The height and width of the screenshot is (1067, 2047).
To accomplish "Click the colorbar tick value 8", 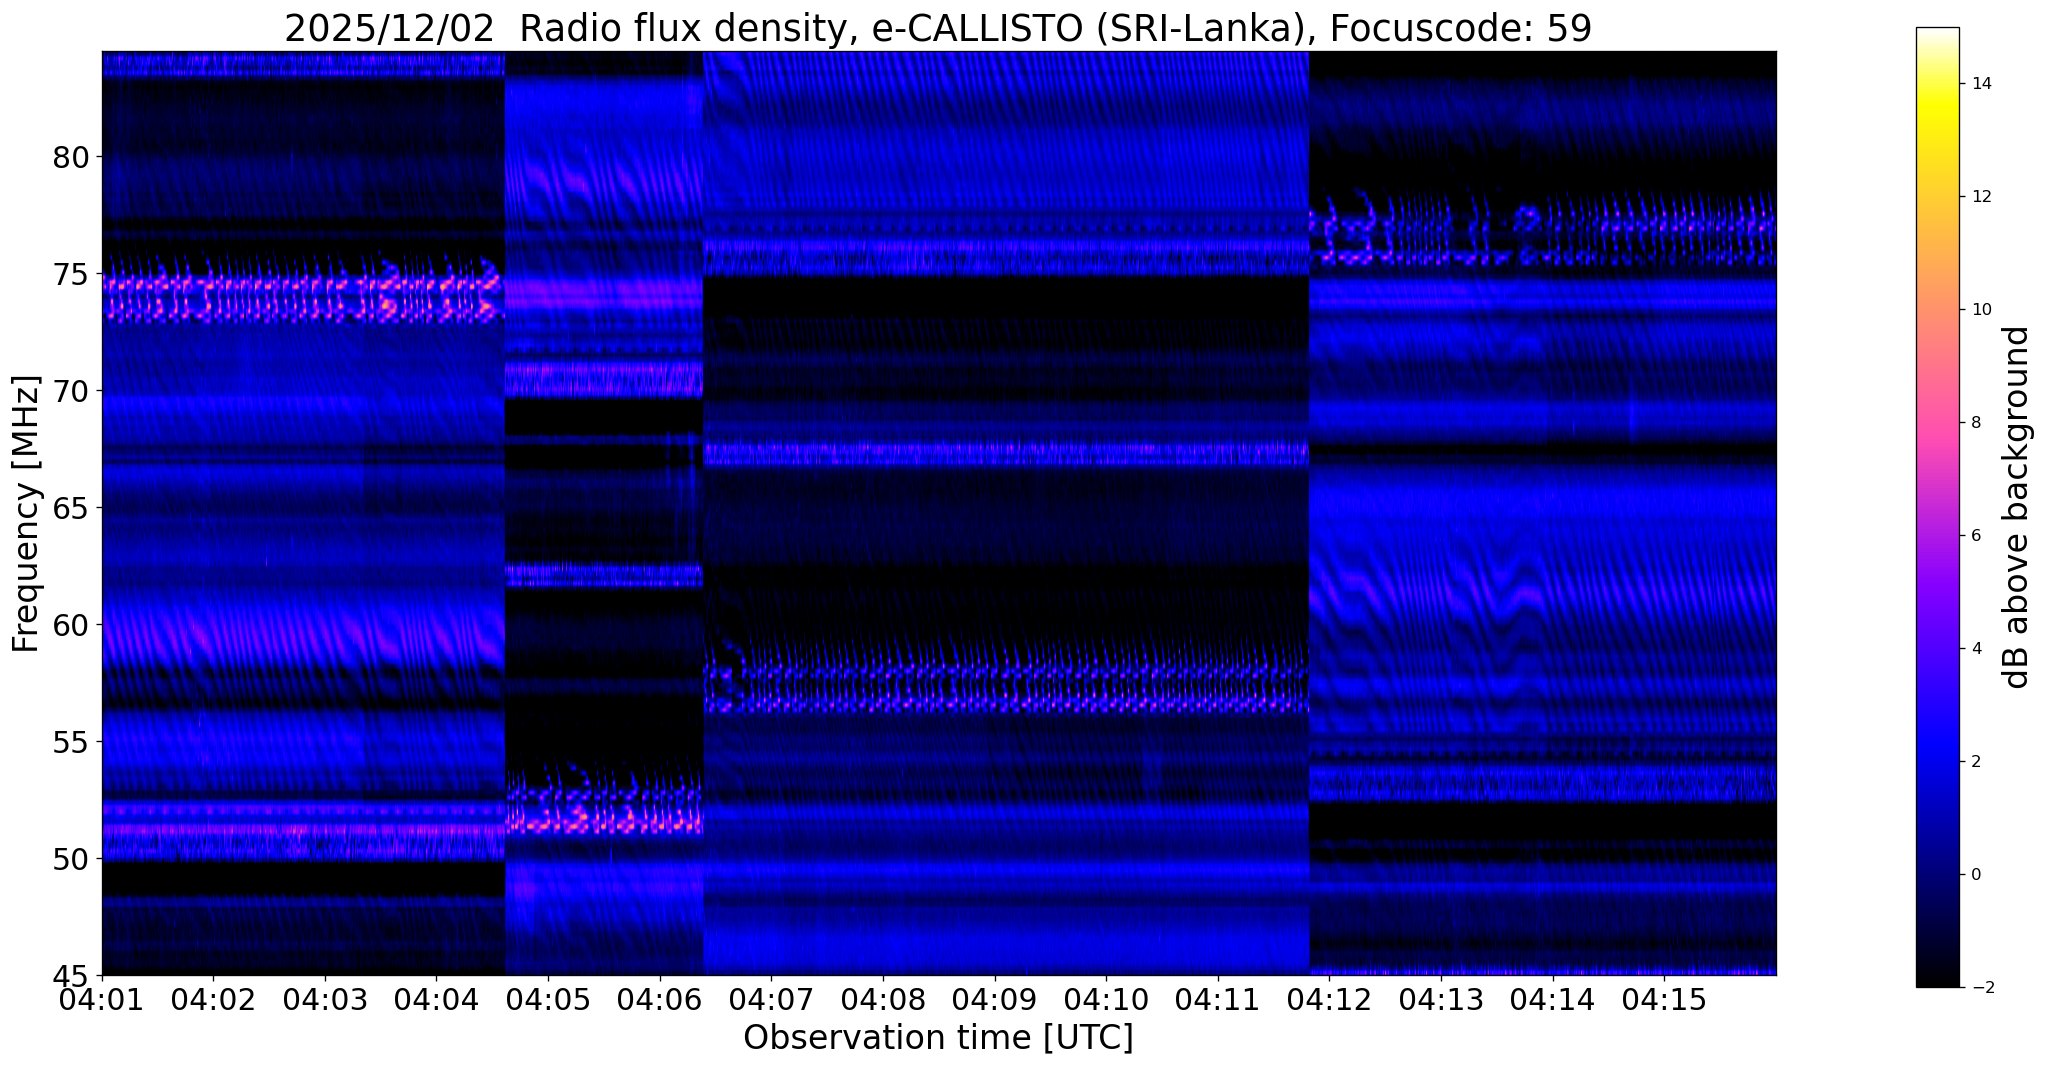I will pos(1975,423).
